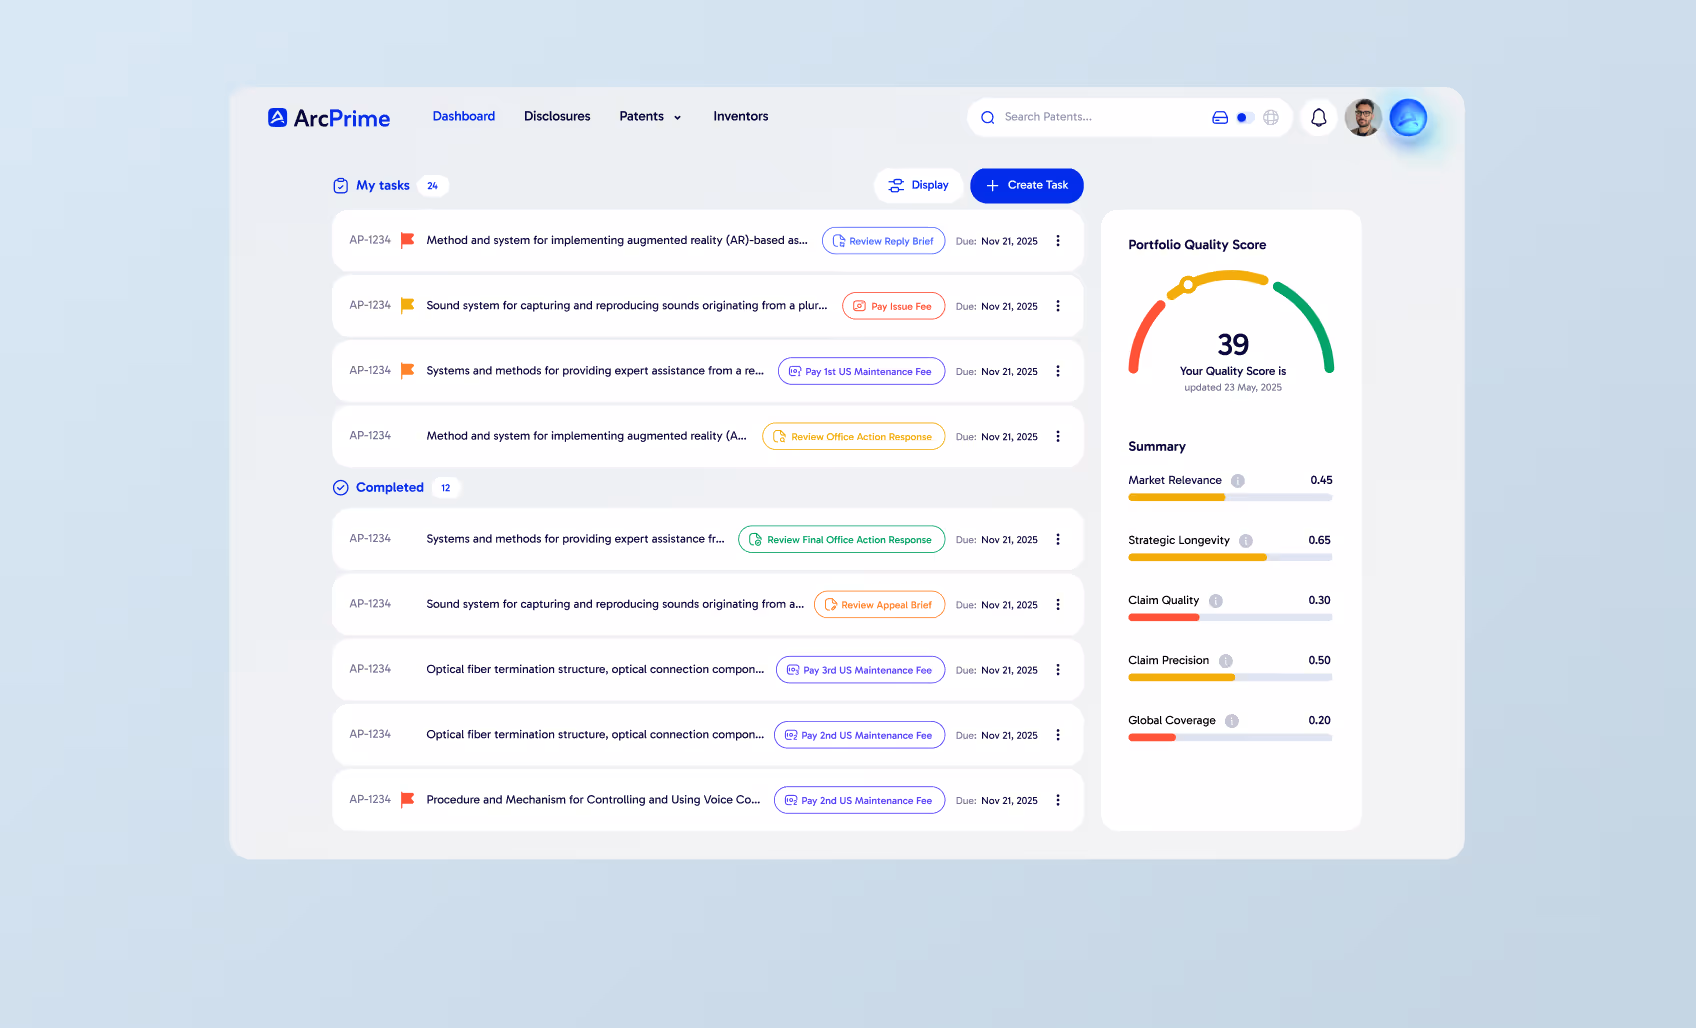Image resolution: width=1696 pixels, height=1028 pixels.
Task: Show info for Market Relevance
Action: pyautogui.click(x=1238, y=481)
